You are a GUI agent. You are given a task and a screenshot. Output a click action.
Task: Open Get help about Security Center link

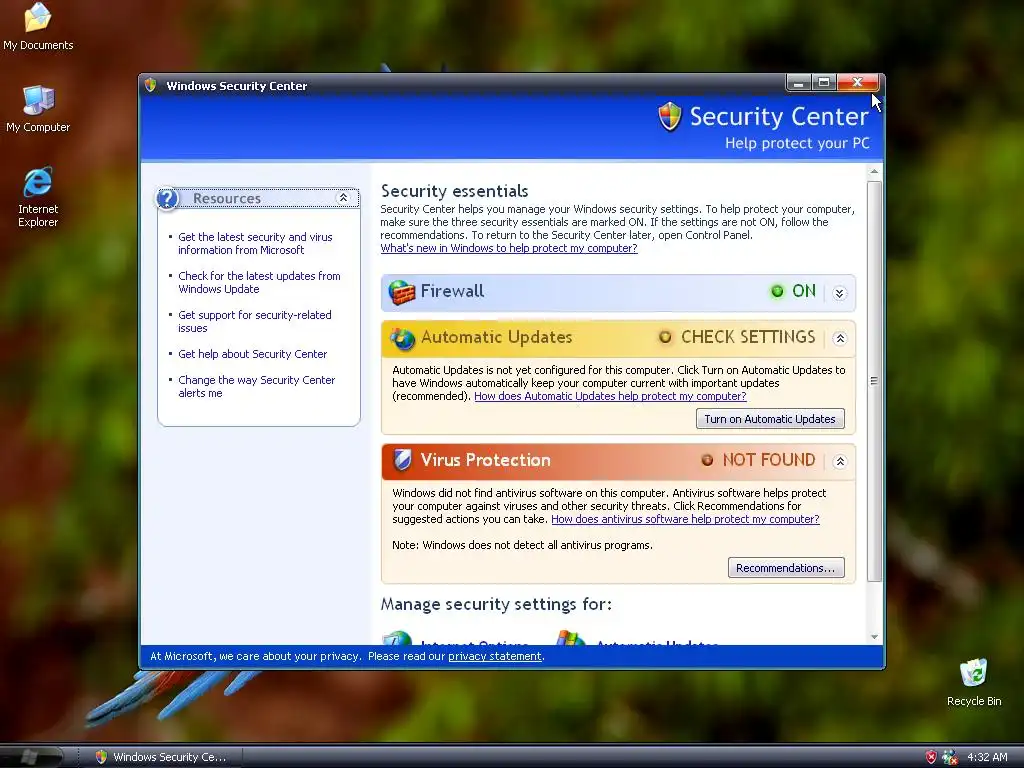[253, 354]
